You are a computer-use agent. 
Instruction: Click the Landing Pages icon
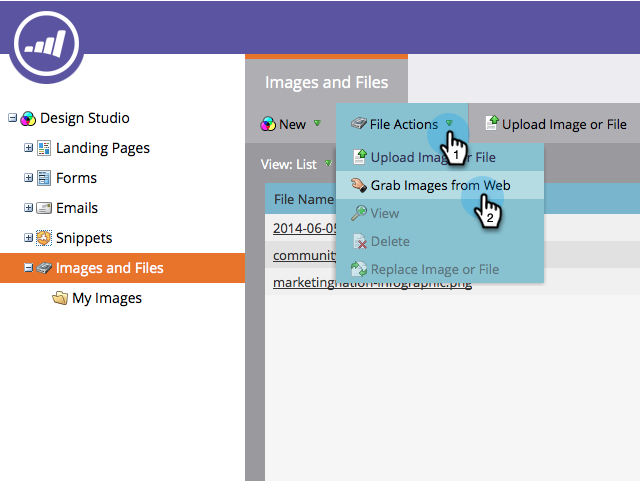(x=44, y=148)
